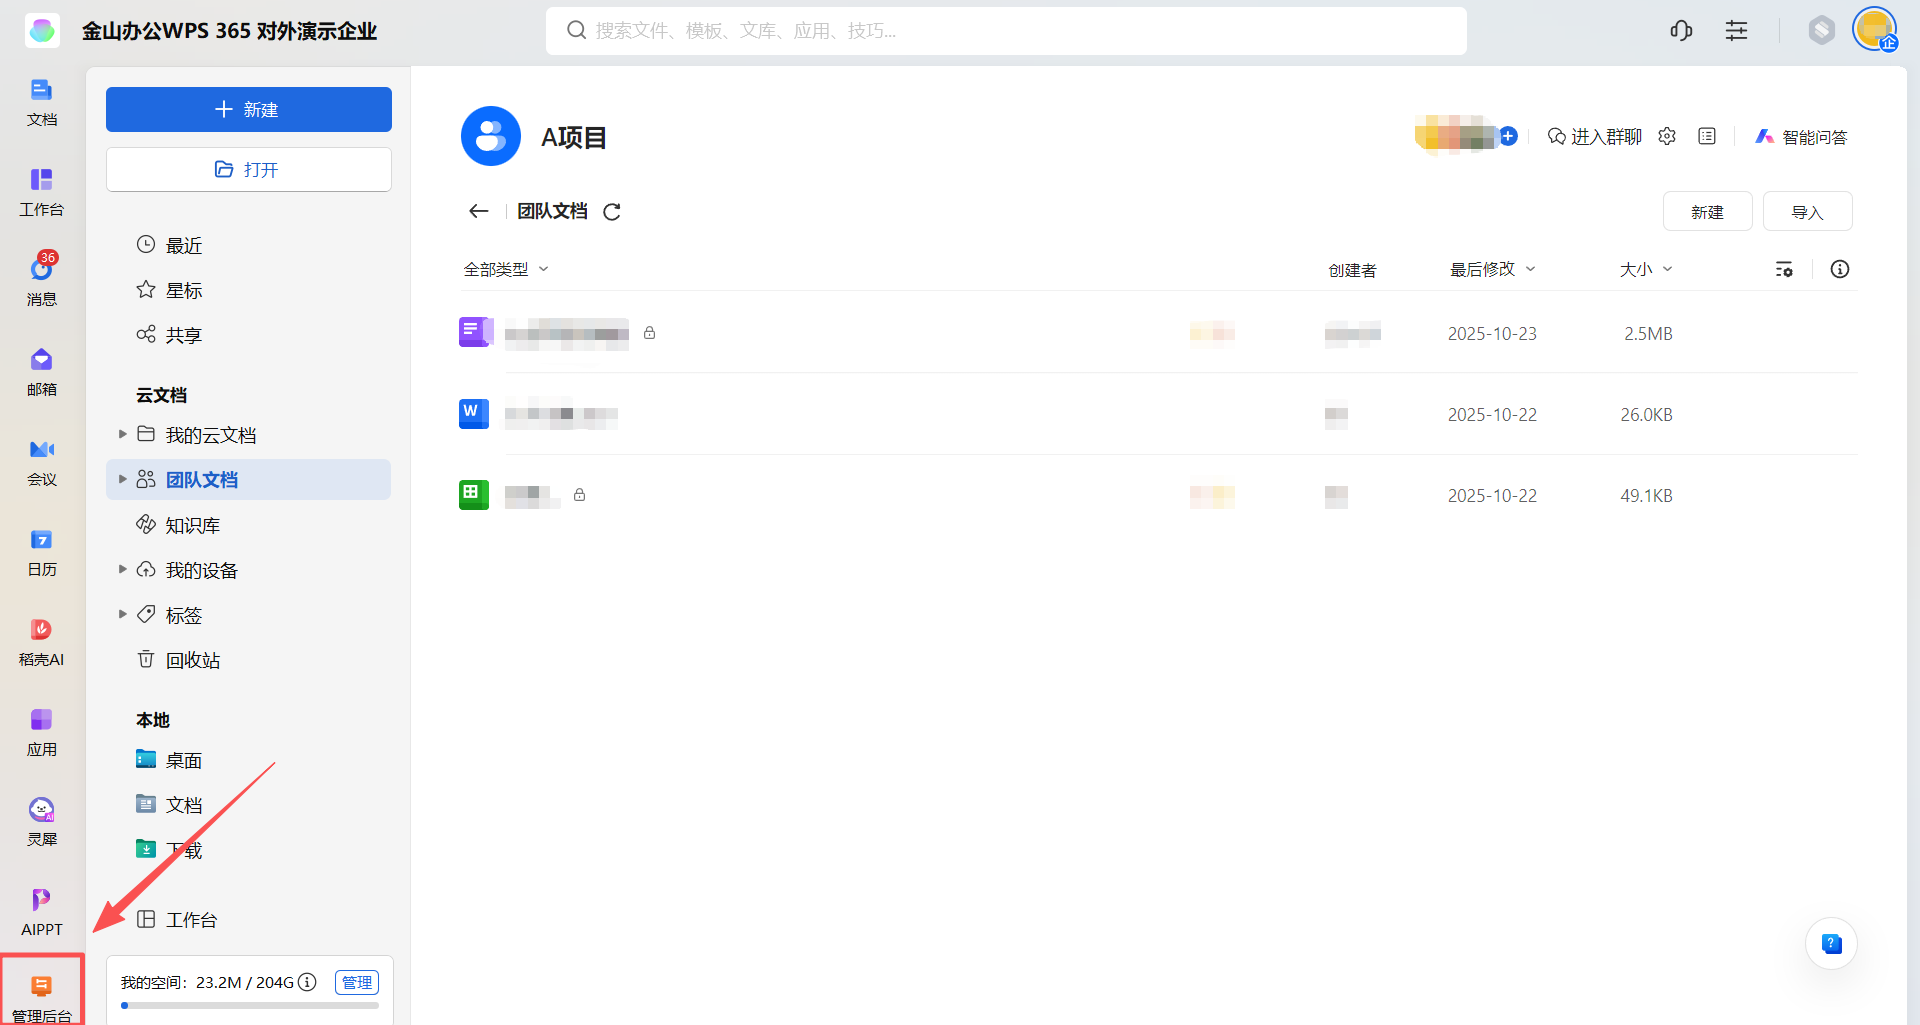Open the user avatar profile menu

tap(1874, 29)
